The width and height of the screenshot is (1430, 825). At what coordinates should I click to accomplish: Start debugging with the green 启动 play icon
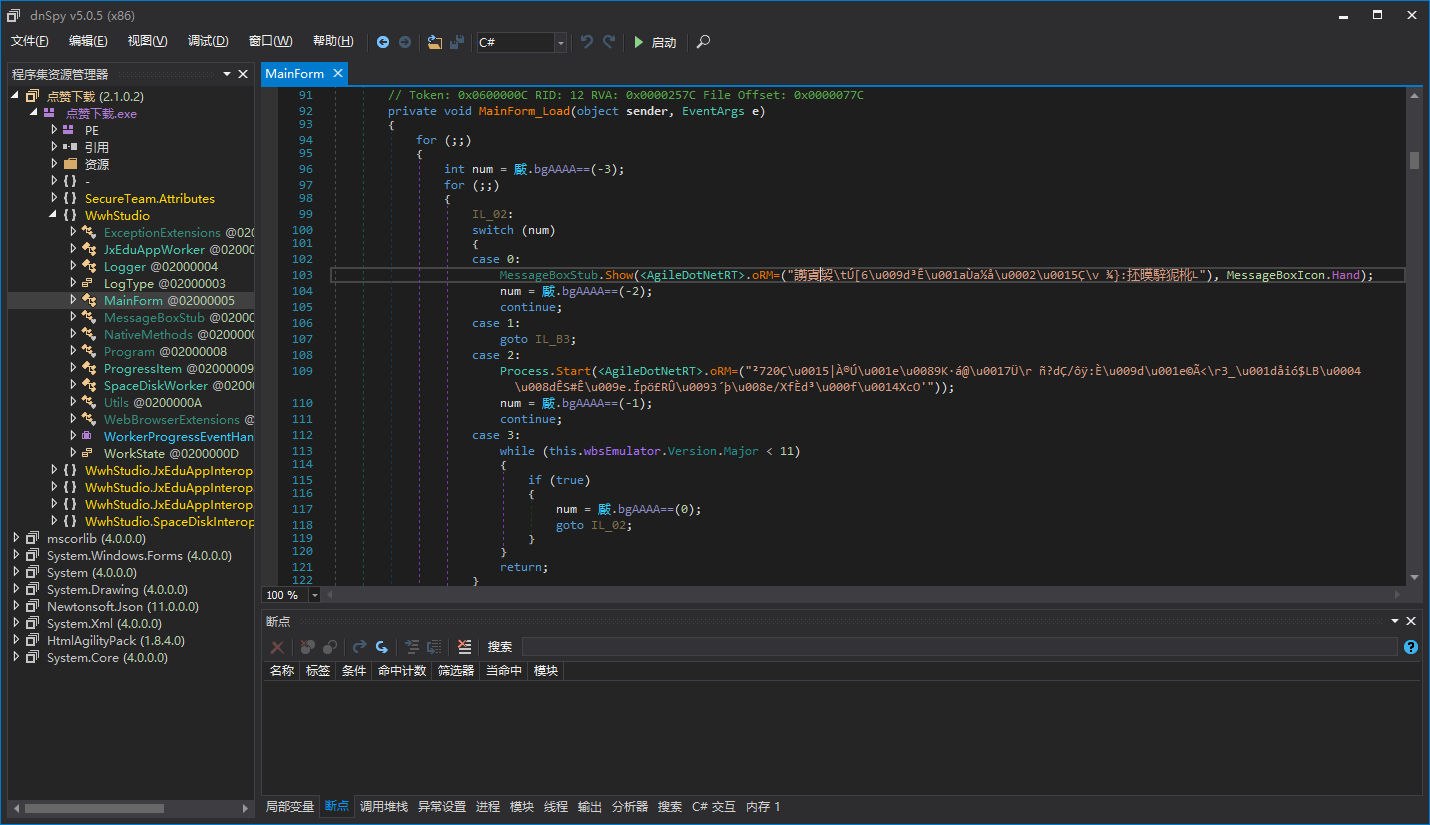[x=640, y=41]
